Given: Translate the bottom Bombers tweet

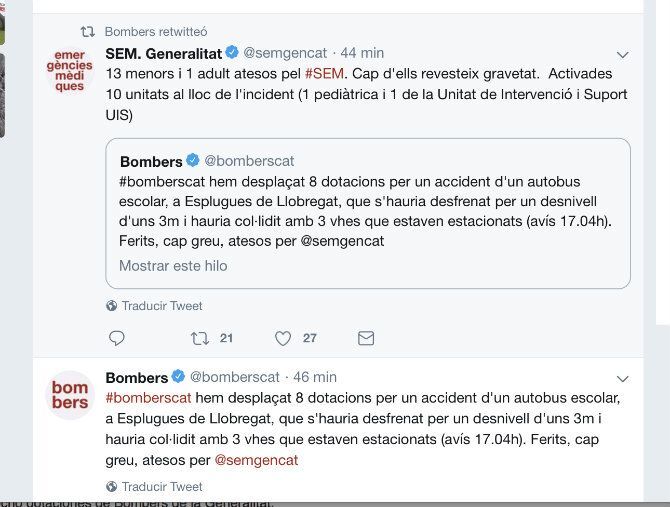Looking at the screenshot, I should click(162, 487).
